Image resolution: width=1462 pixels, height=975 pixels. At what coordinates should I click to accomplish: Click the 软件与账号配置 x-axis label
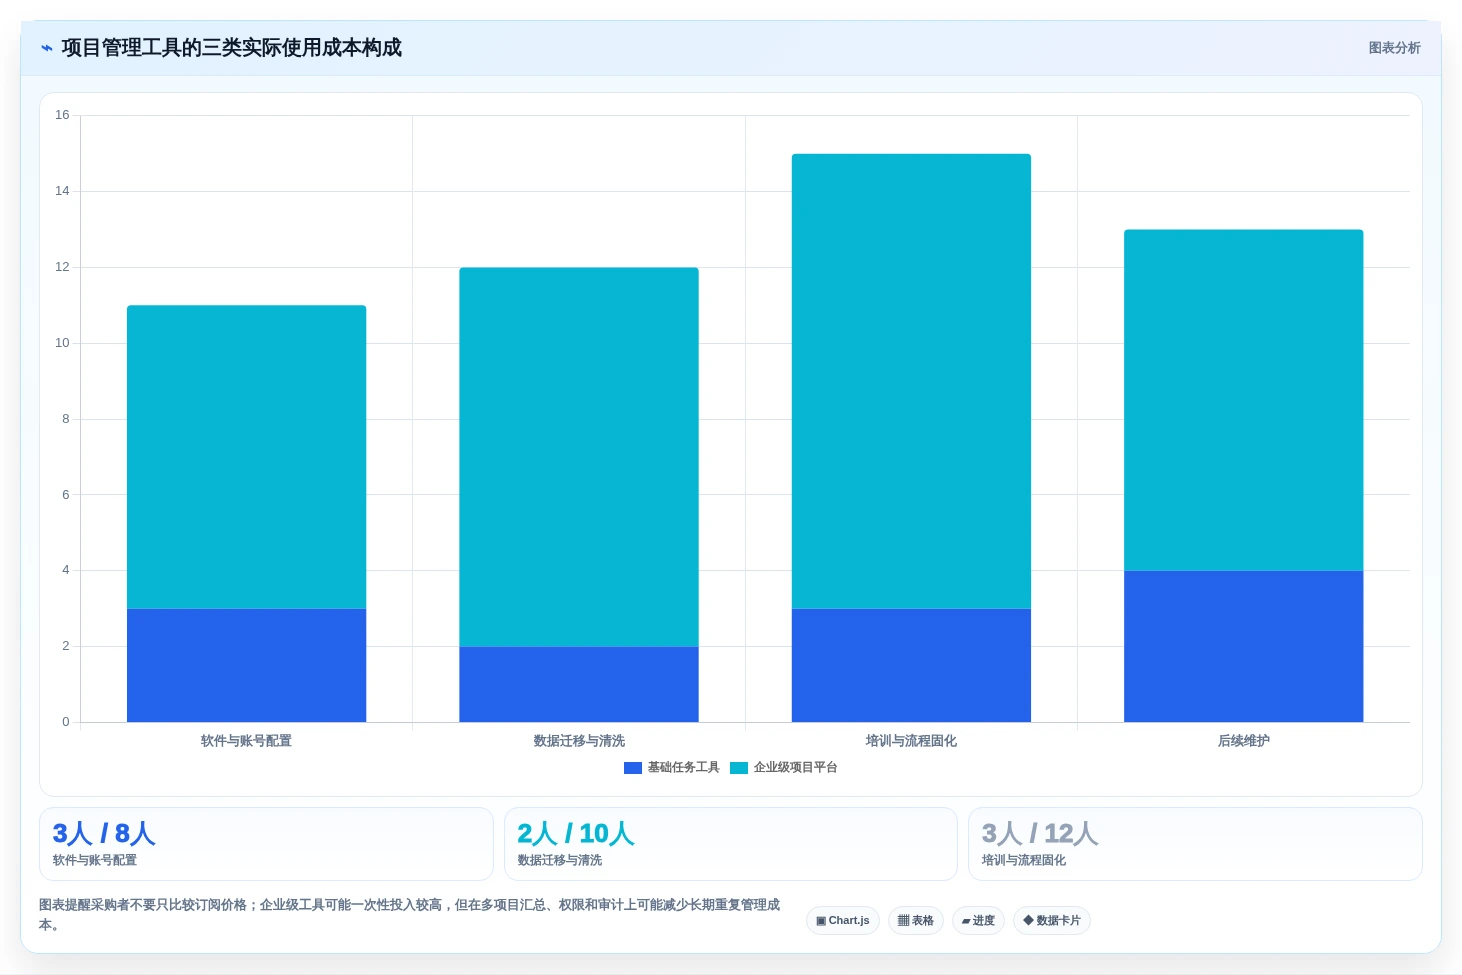246,741
